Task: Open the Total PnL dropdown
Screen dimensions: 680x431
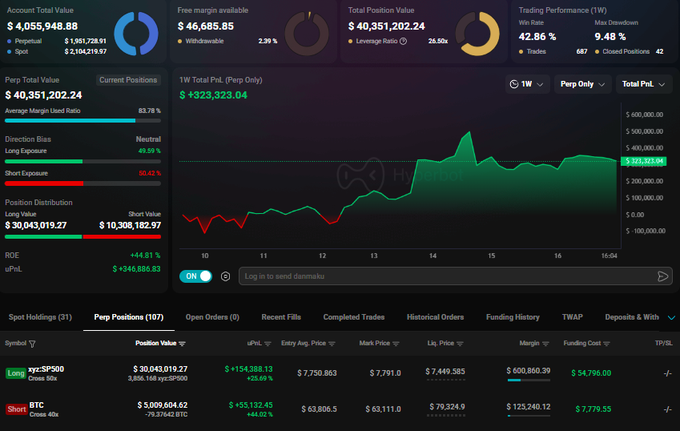Action: pos(644,84)
